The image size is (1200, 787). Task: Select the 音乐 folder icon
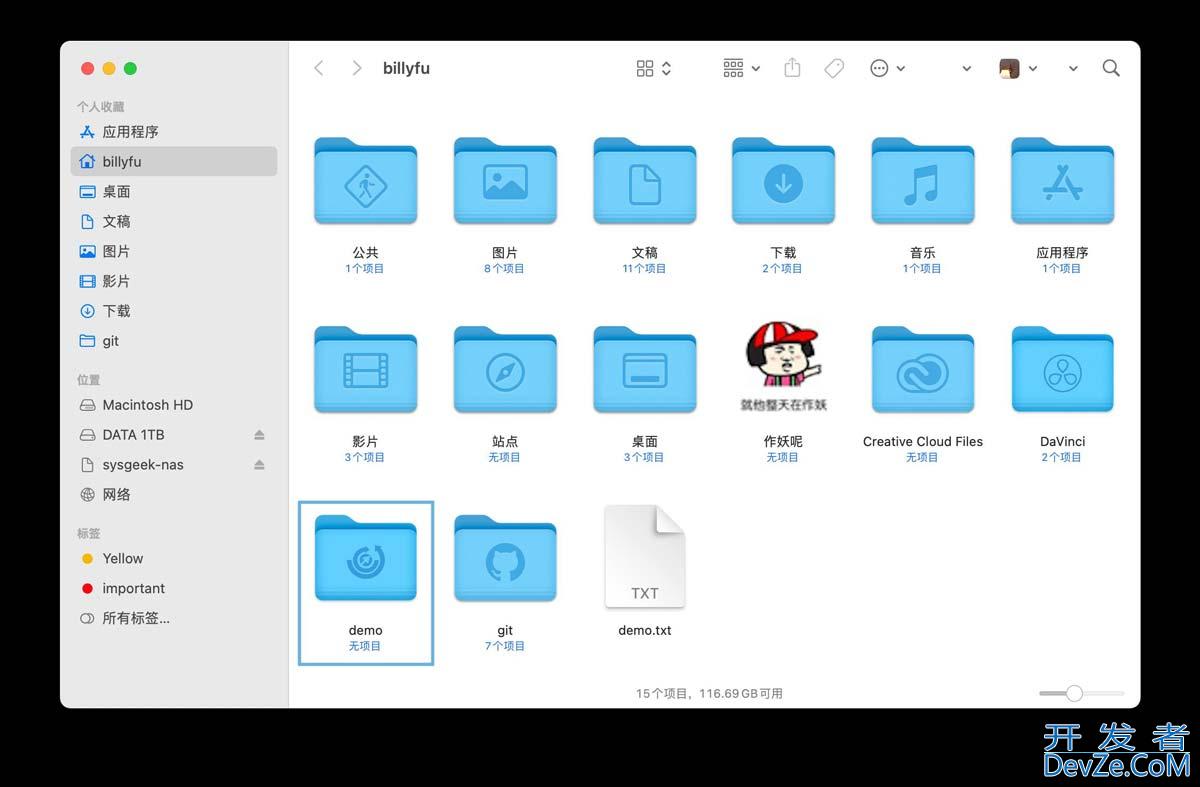922,181
